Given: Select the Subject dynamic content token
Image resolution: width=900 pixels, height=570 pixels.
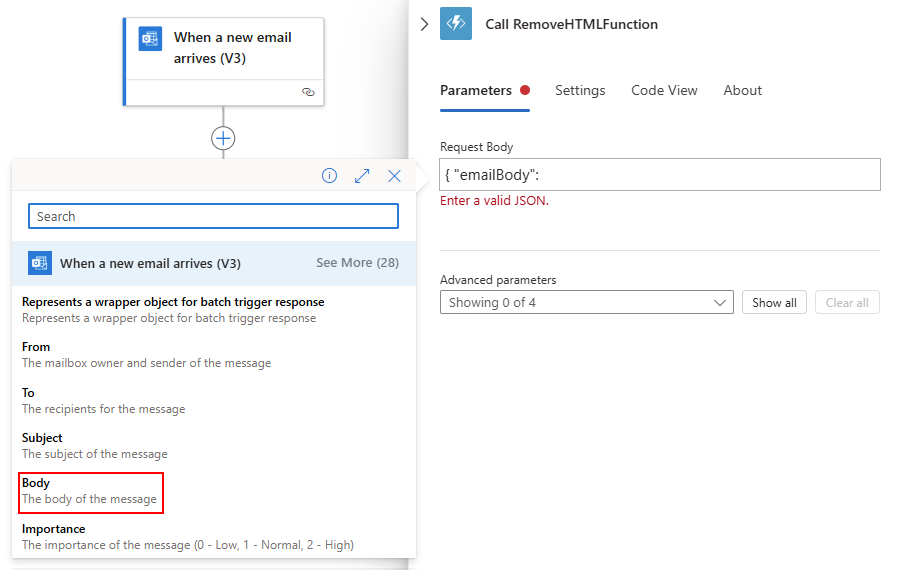Looking at the screenshot, I should (x=95, y=446).
